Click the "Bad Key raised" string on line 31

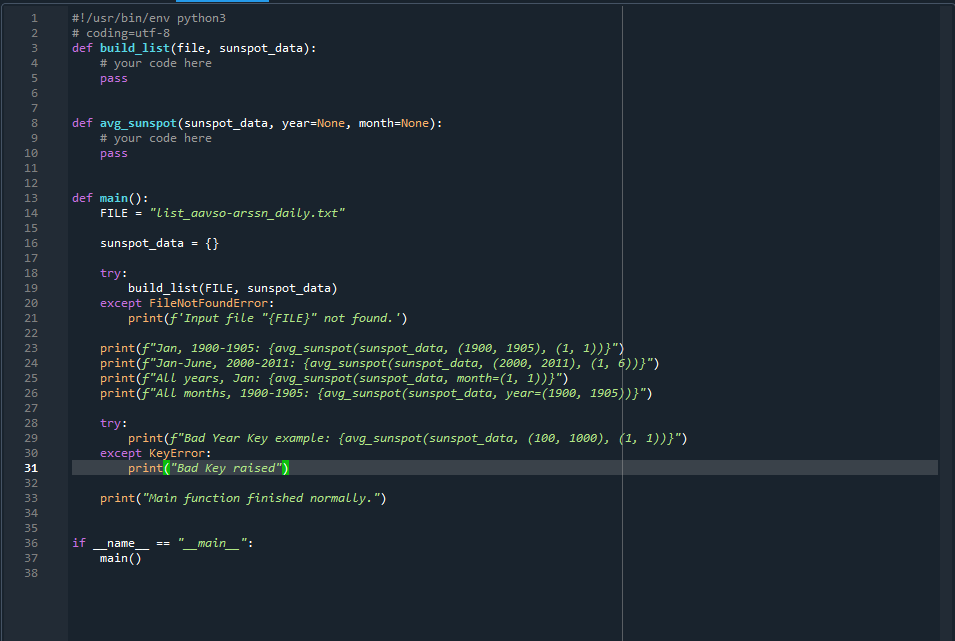click(226, 468)
